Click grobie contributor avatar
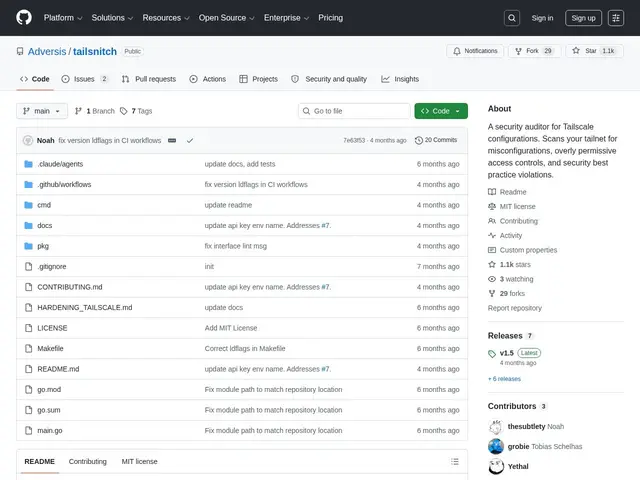The image size is (640, 480). click(496, 447)
